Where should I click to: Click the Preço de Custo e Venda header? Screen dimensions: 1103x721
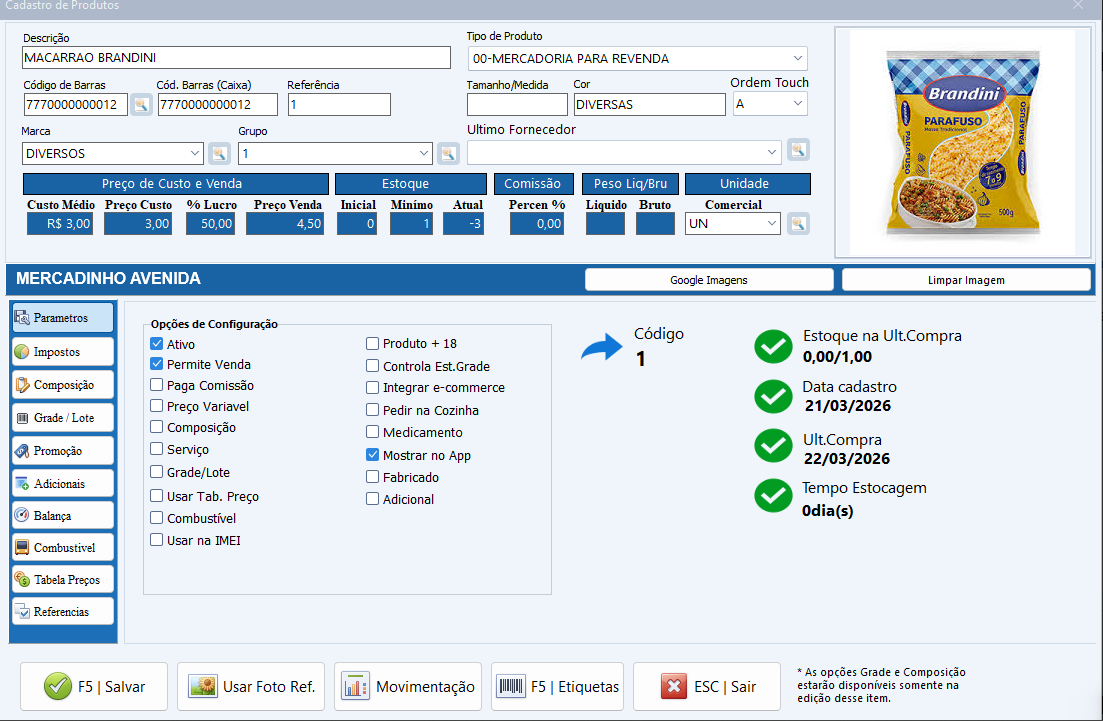click(176, 184)
